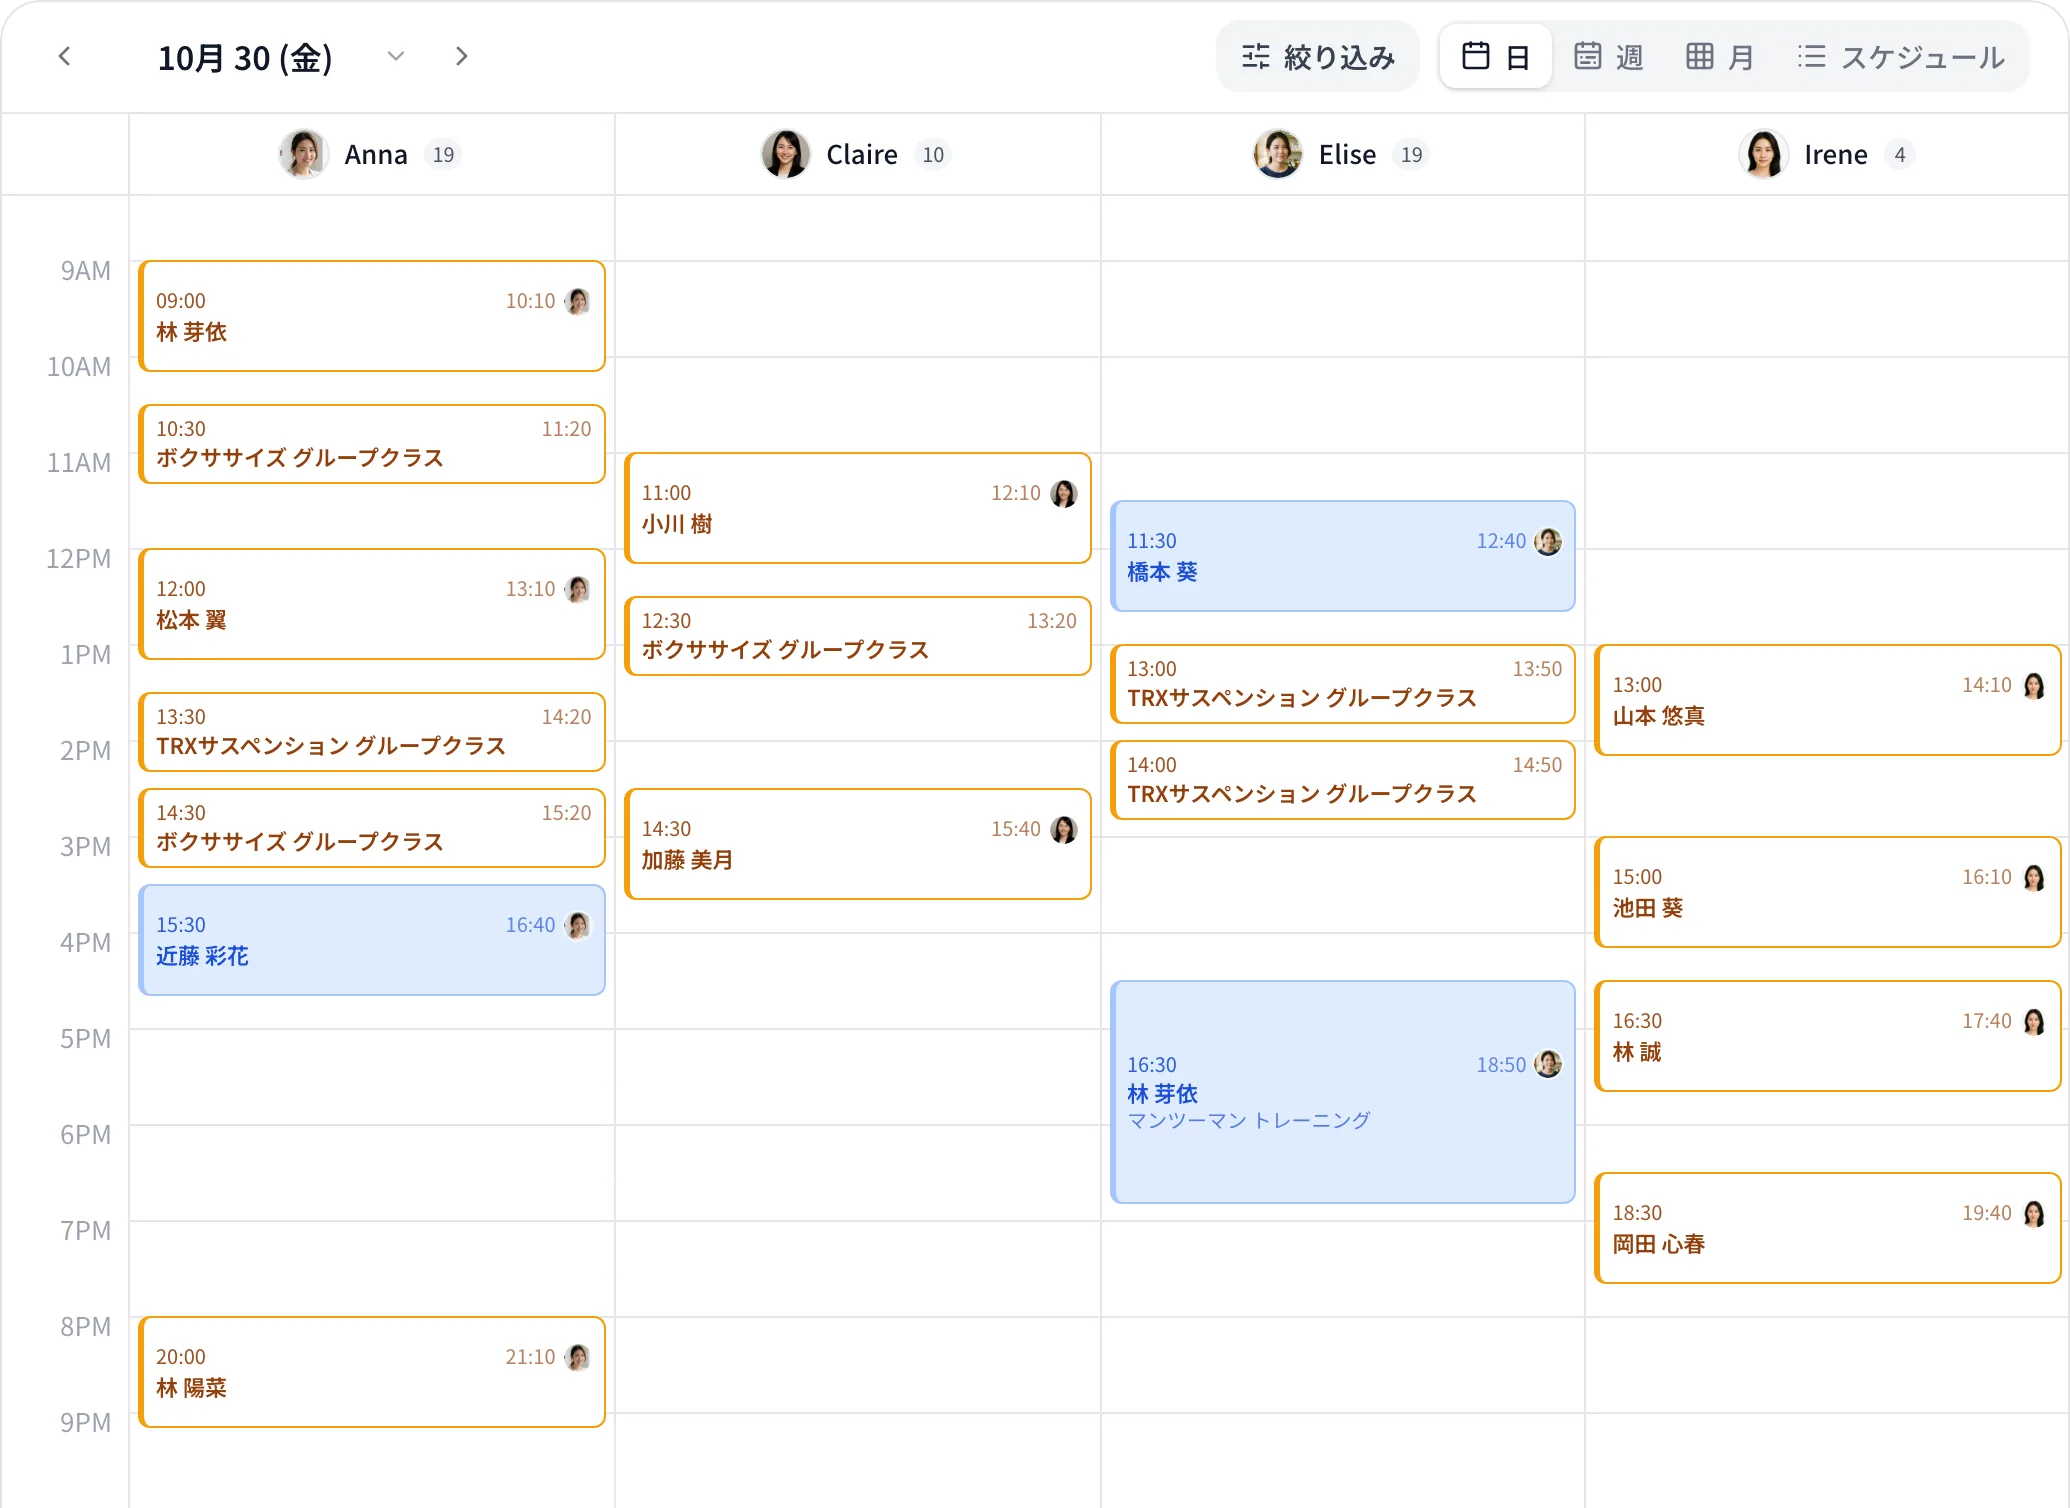Viewport: 2070px width, 1508px height.
Task: Go to previous day with left arrow
Action: point(65,57)
